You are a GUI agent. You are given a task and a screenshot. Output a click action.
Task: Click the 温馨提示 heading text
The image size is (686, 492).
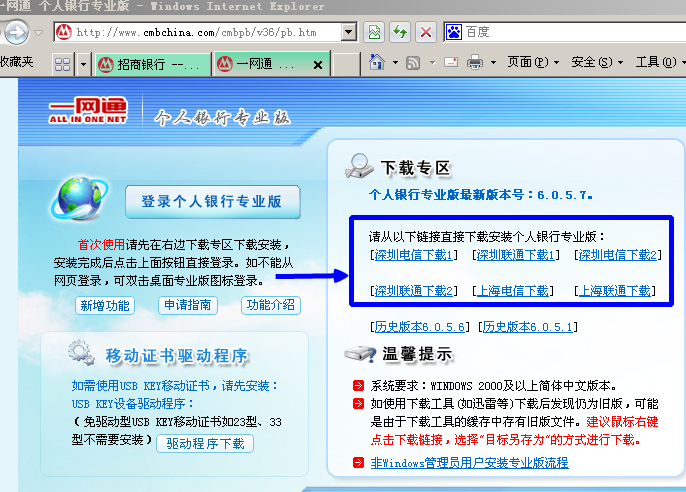(x=418, y=354)
